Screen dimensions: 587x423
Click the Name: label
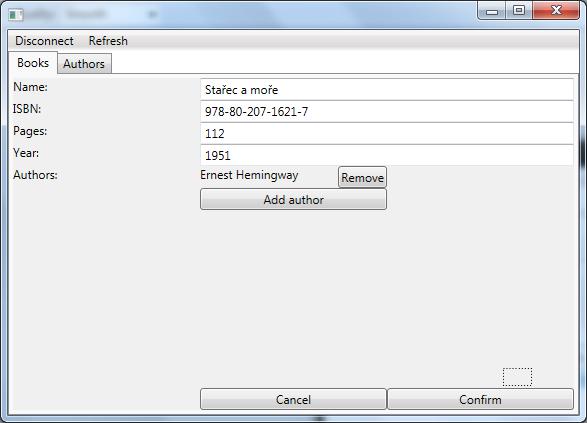pyautogui.click(x=30, y=87)
